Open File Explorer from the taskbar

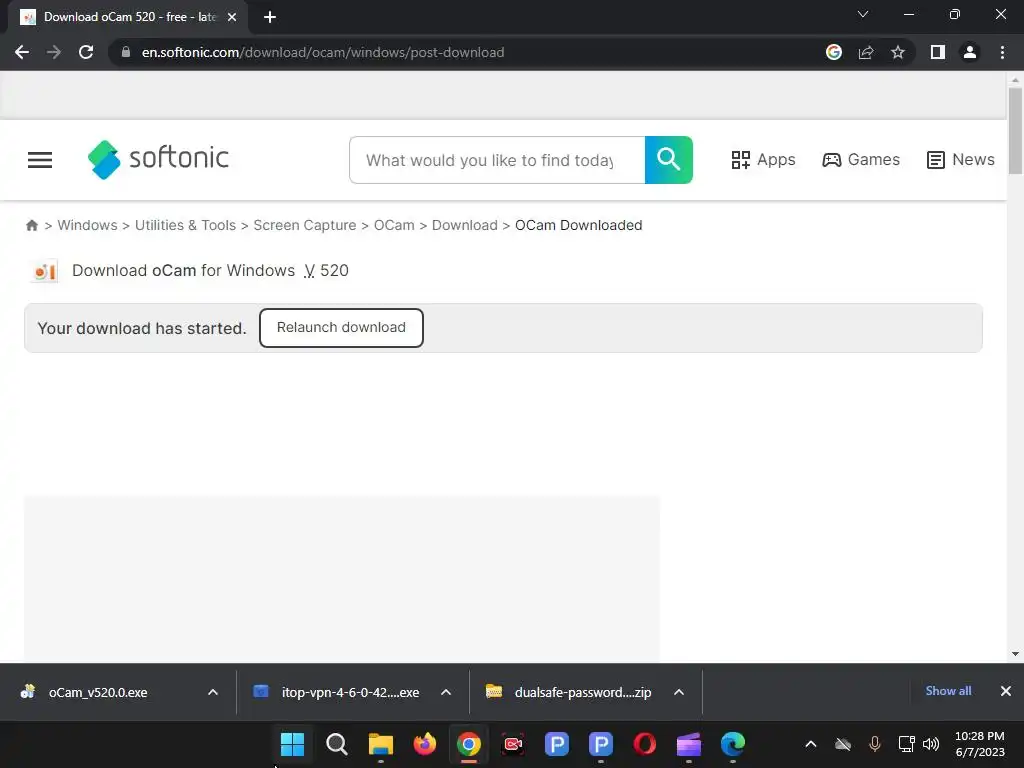pyautogui.click(x=381, y=744)
